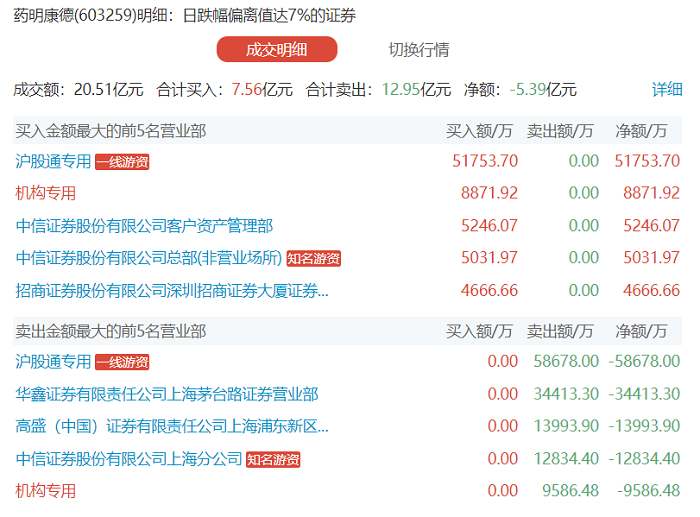Click sell amount 58678.00

click(x=566, y=361)
